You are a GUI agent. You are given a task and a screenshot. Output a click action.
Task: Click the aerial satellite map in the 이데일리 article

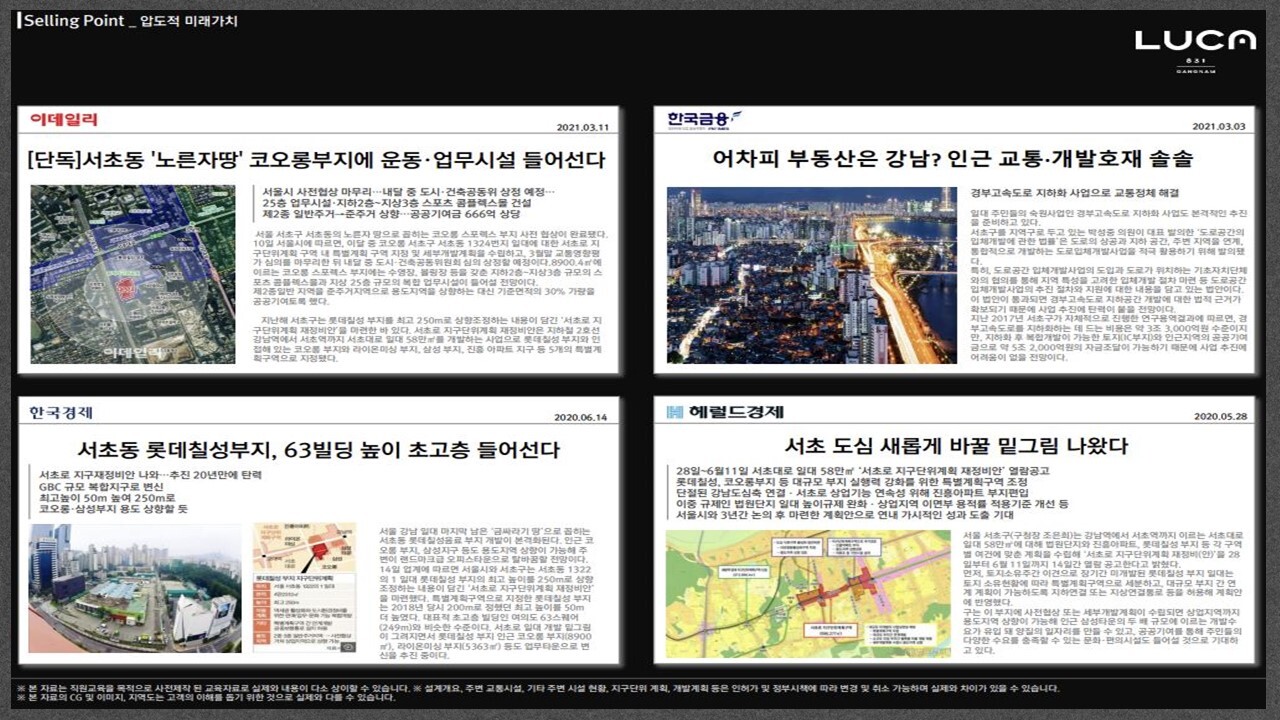point(133,274)
